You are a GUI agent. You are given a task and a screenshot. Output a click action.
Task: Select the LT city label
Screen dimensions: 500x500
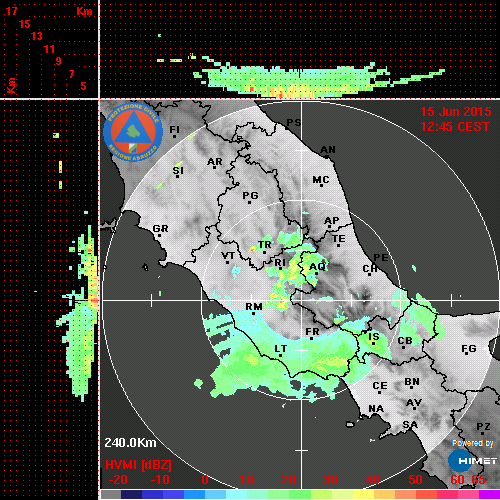(280, 348)
